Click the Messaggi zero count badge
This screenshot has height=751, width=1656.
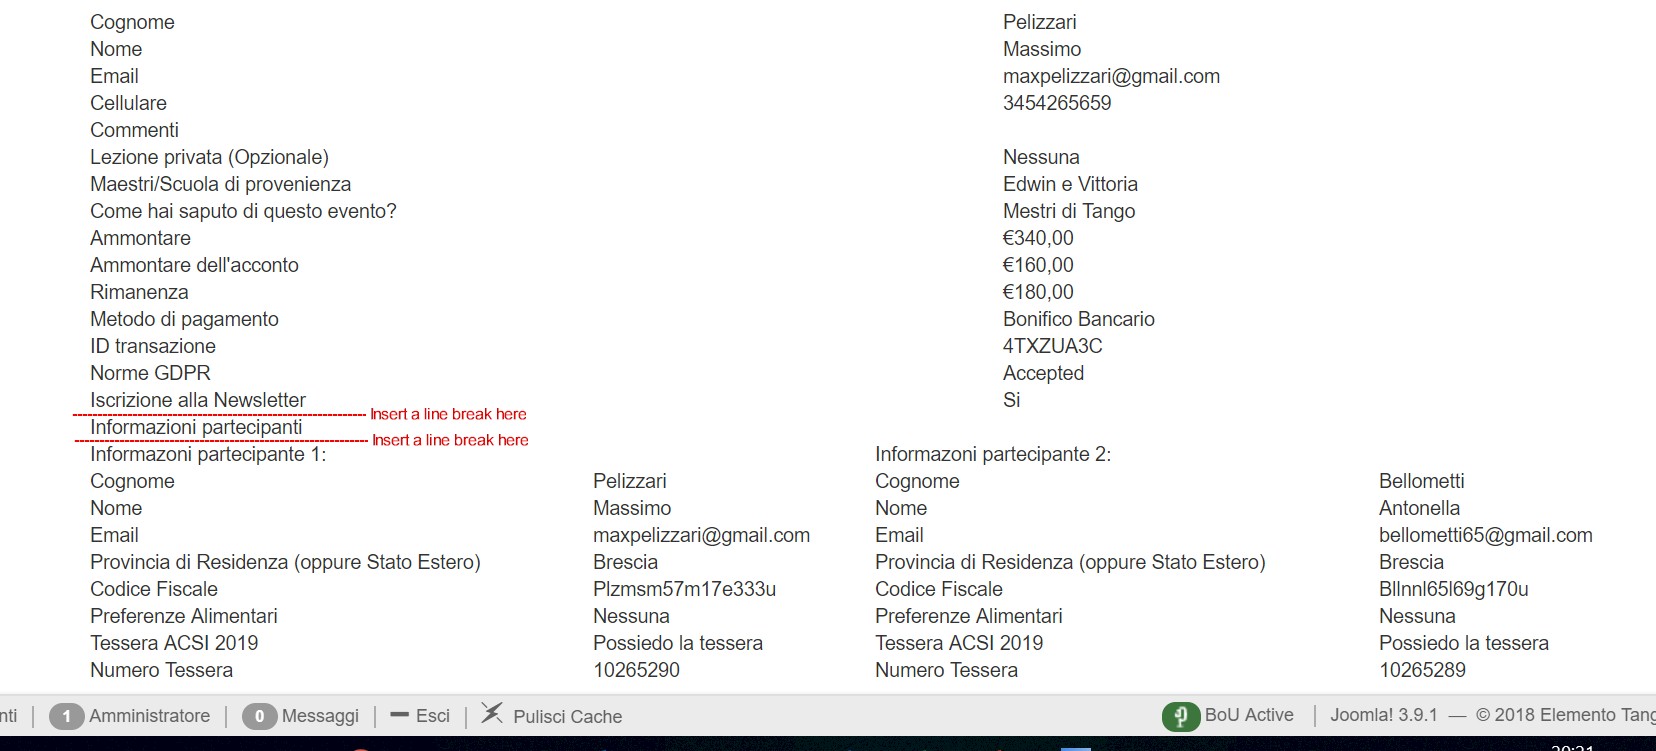(259, 716)
